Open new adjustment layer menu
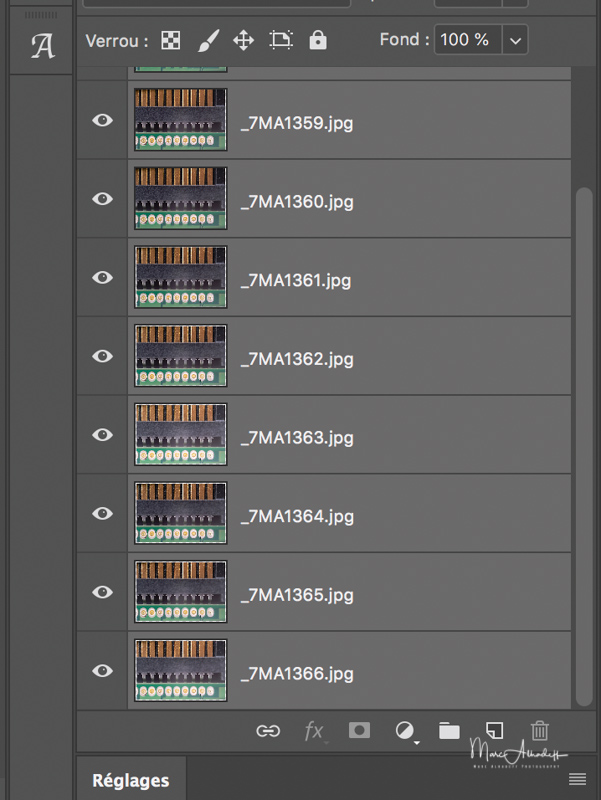601x800 pixels. (x=405, y=731)
